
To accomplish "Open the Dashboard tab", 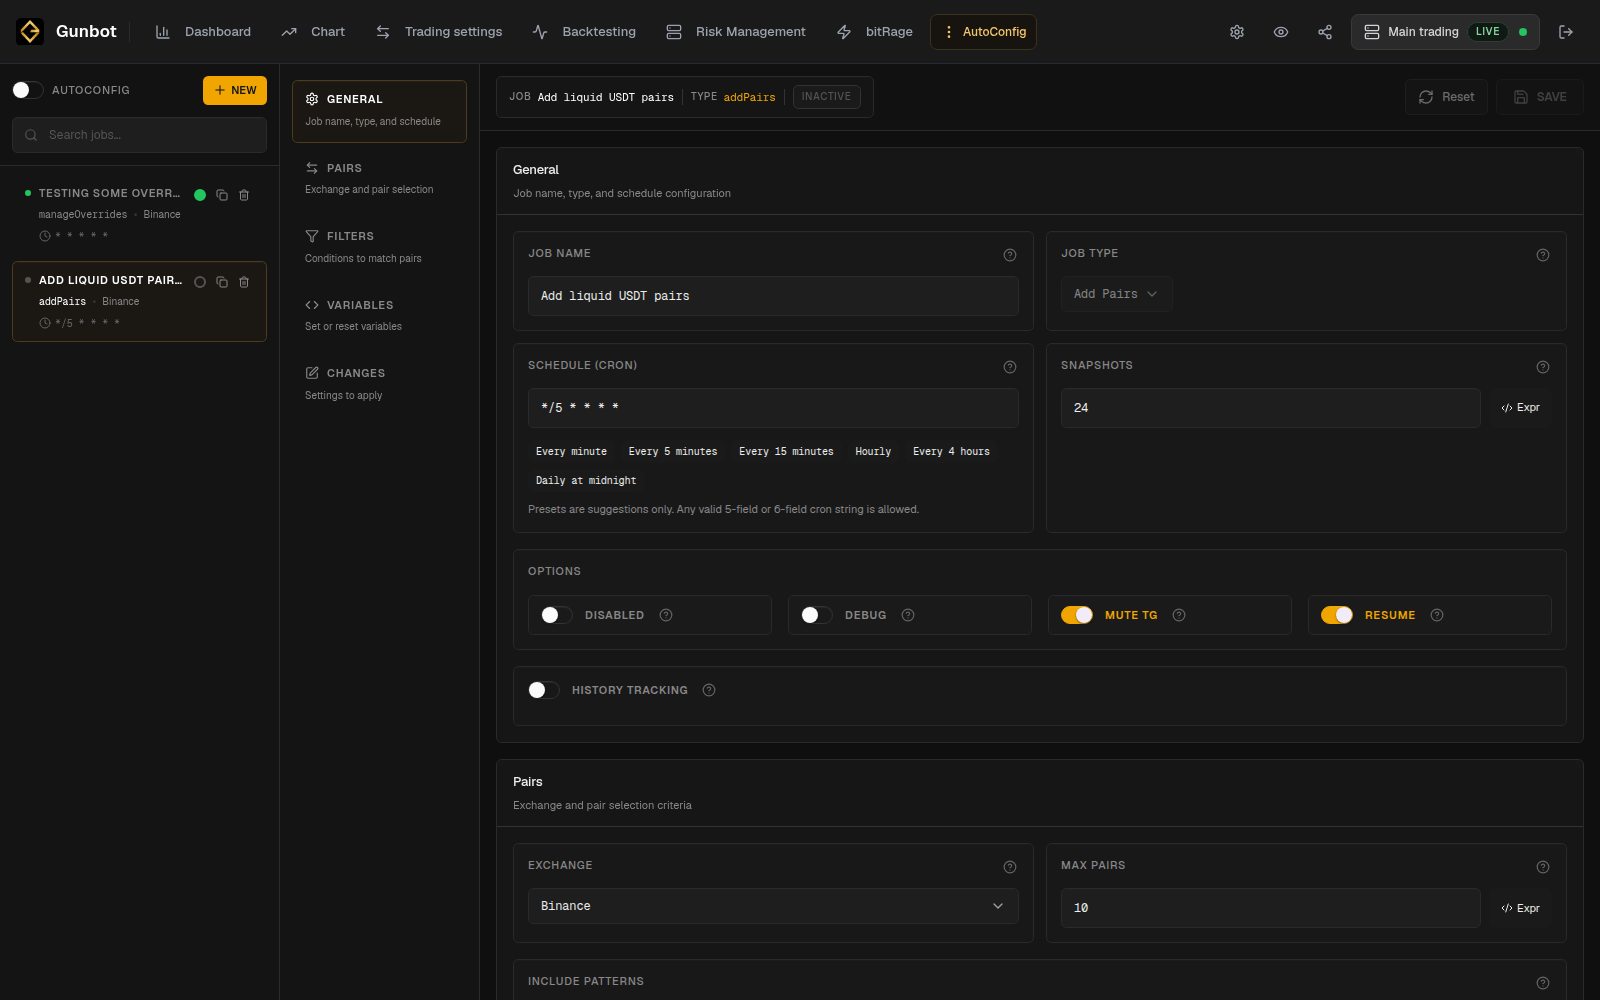I will (x=203, y=32).
